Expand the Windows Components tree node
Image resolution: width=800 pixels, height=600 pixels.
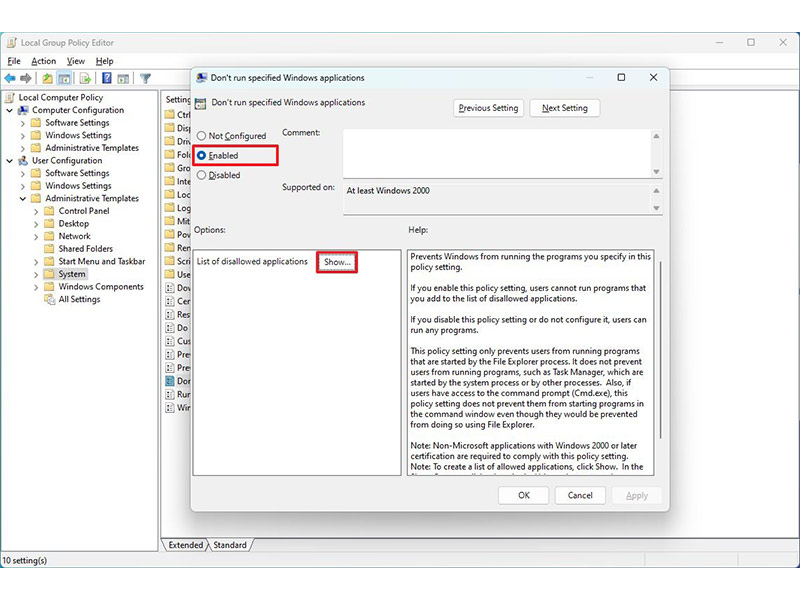click(x=36, y=287)
